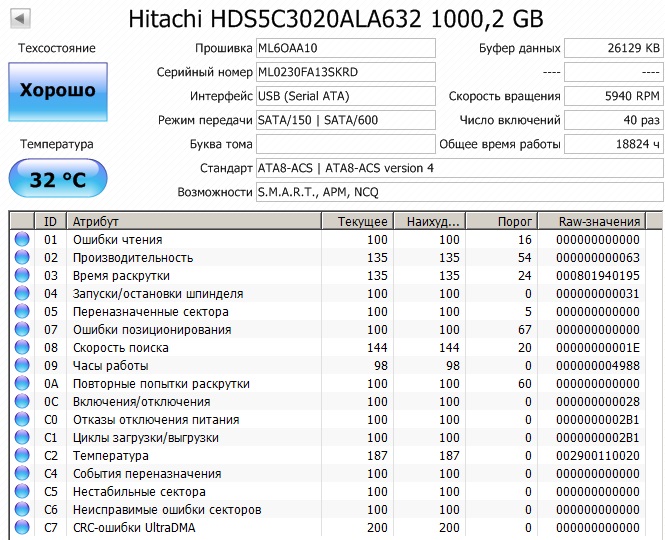This screenshot has width=665, height=540.
Task: Click status icon for C2 Температура
Action: click(22, 455)
